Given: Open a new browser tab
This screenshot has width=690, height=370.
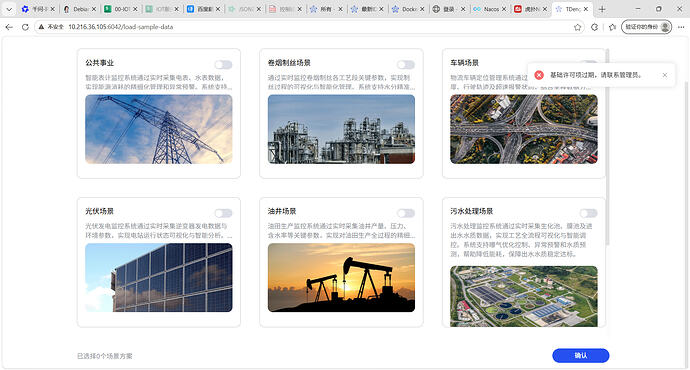Looking at the screenshot, I should (602, 9).
